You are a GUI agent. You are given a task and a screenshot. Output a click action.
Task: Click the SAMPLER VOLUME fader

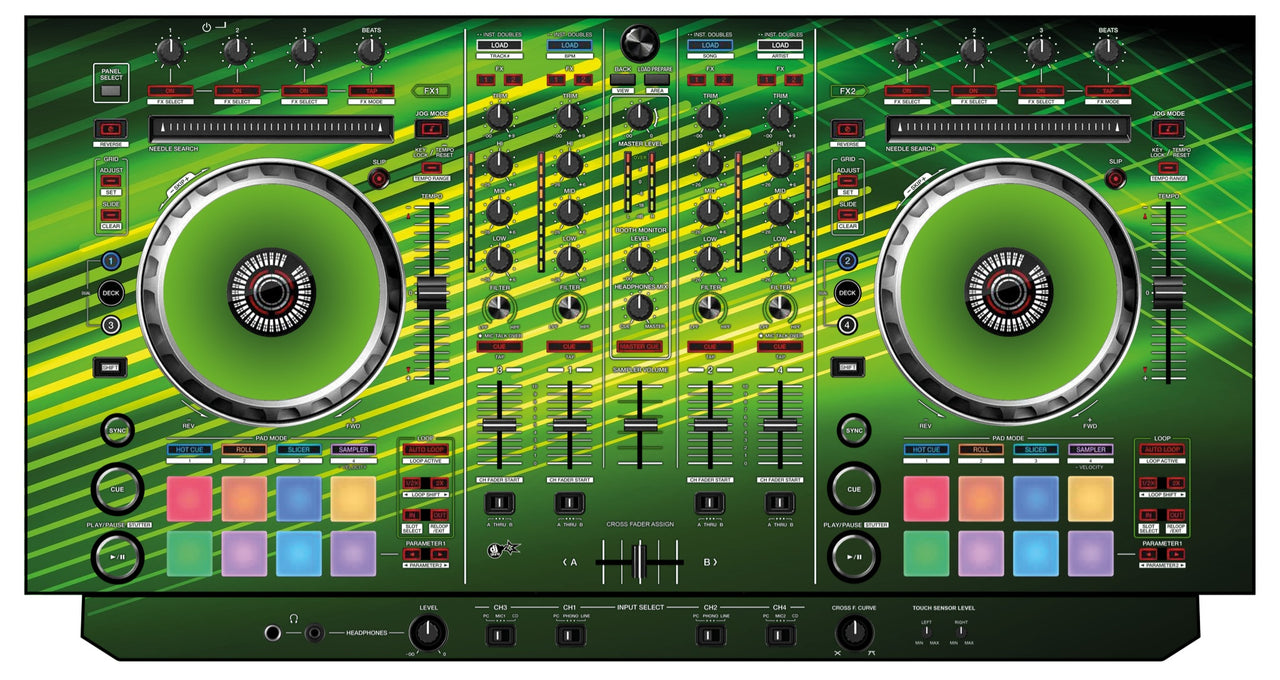click(640, 423)
